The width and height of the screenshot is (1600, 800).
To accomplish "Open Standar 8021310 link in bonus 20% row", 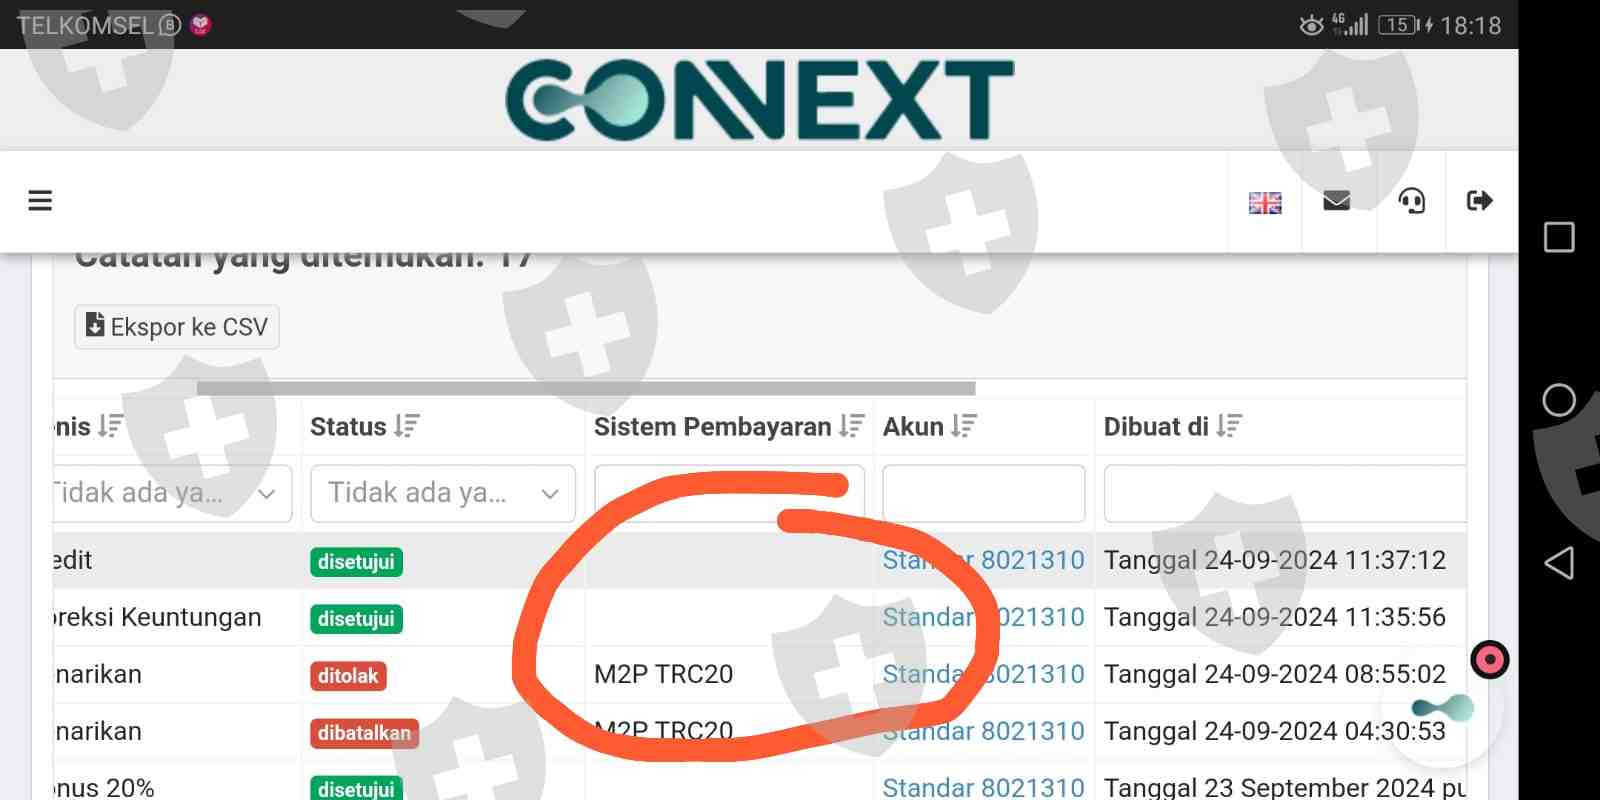I will pos(983,787).
